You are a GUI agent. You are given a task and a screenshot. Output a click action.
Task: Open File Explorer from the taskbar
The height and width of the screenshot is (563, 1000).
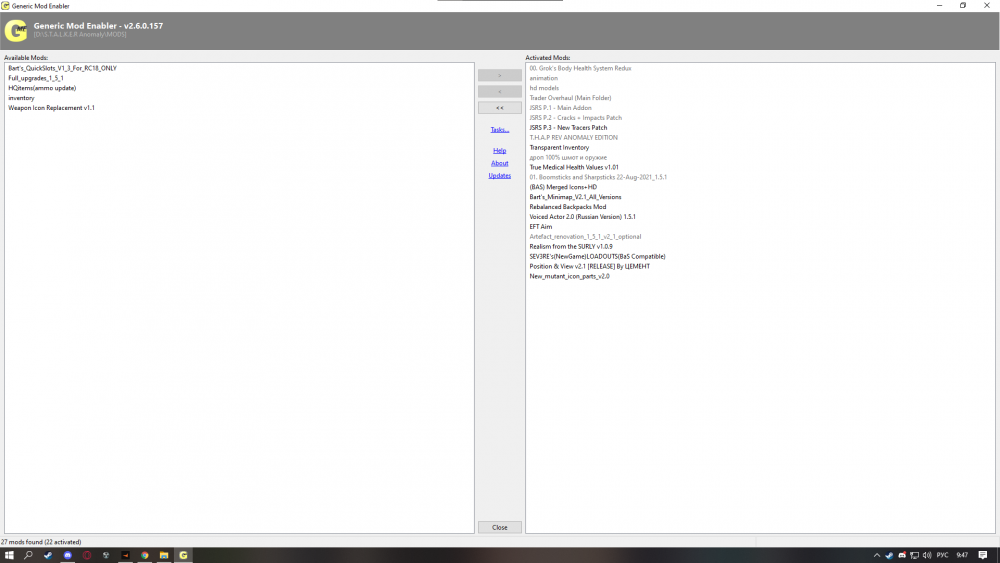(x=164, y=555)
